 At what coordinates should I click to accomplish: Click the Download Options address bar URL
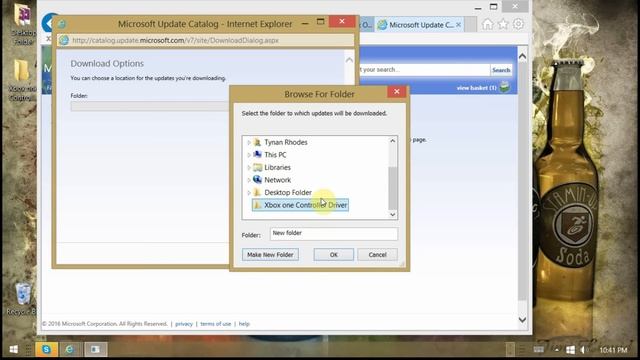(176, 40)
